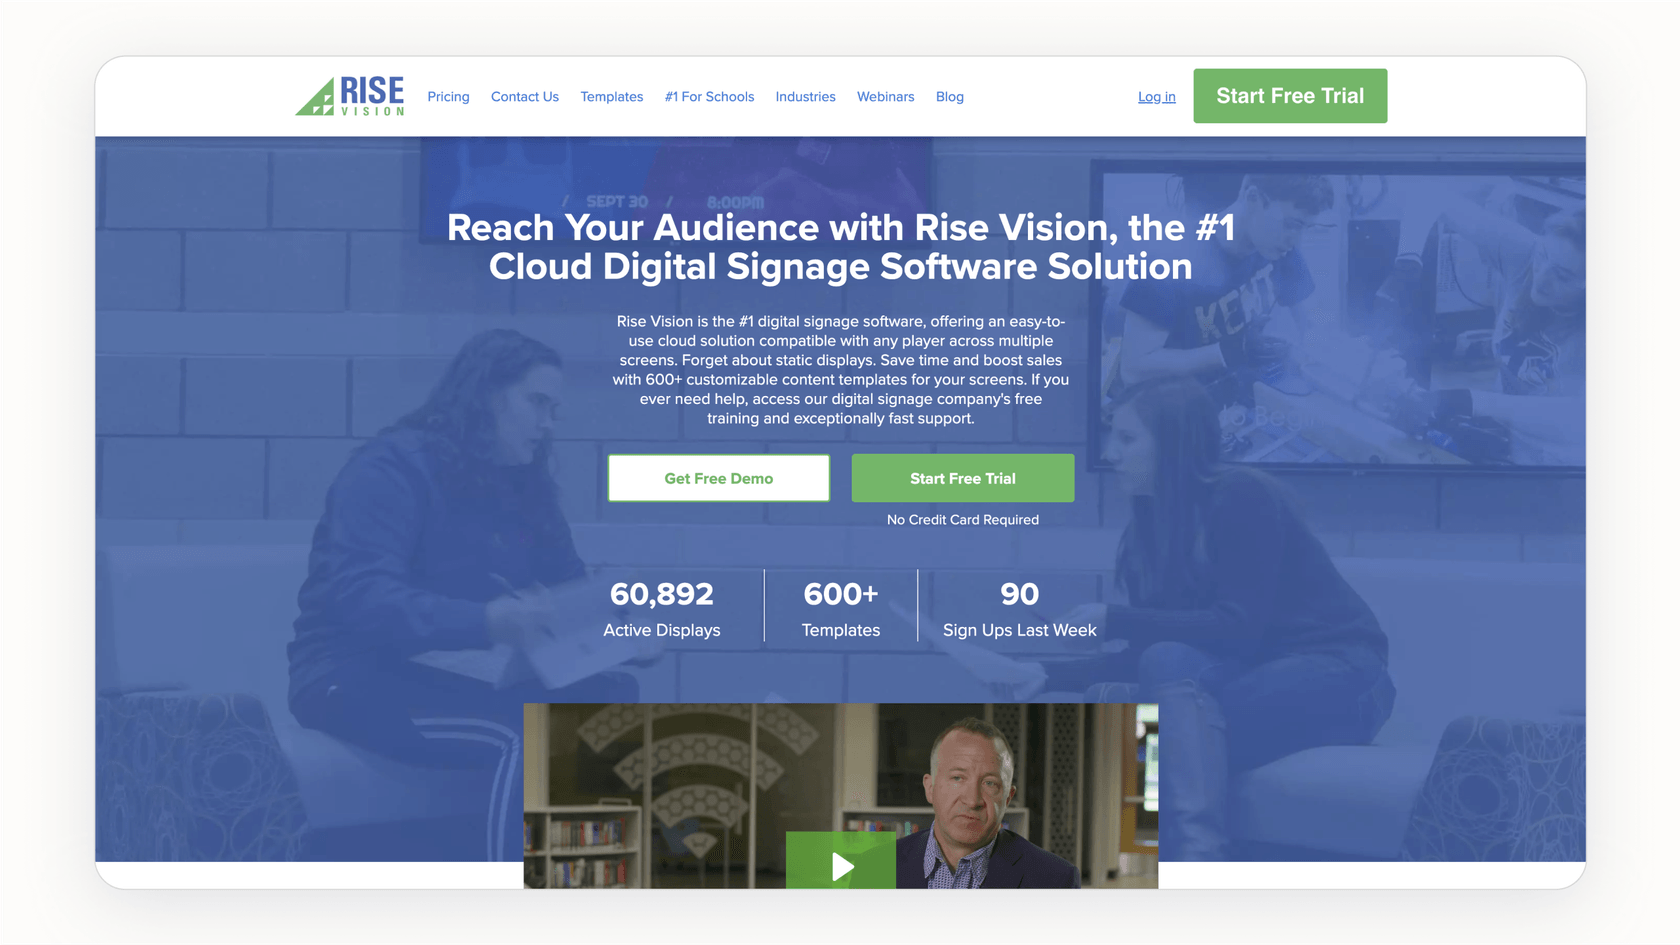Open the Pricing page
Screen dimensions: 1680x945
(x=448, y=96)
